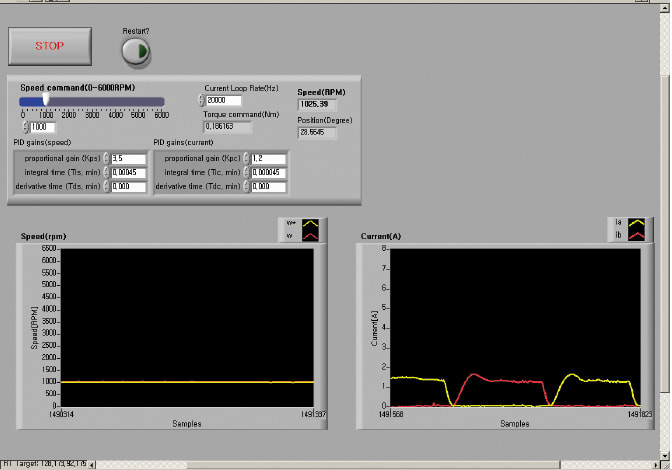672x470 pixels.
Task: Click the stepper for speed proportional gain Kps
Action: 106,159
